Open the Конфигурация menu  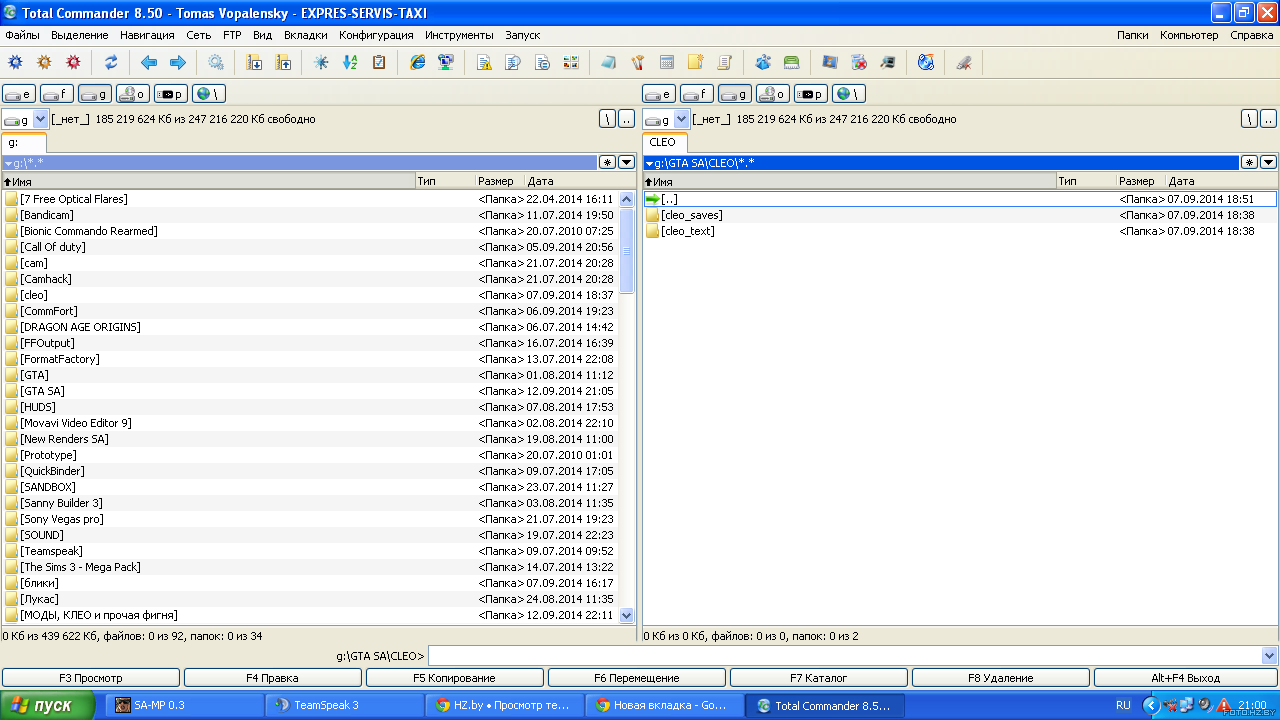(376, 35)
